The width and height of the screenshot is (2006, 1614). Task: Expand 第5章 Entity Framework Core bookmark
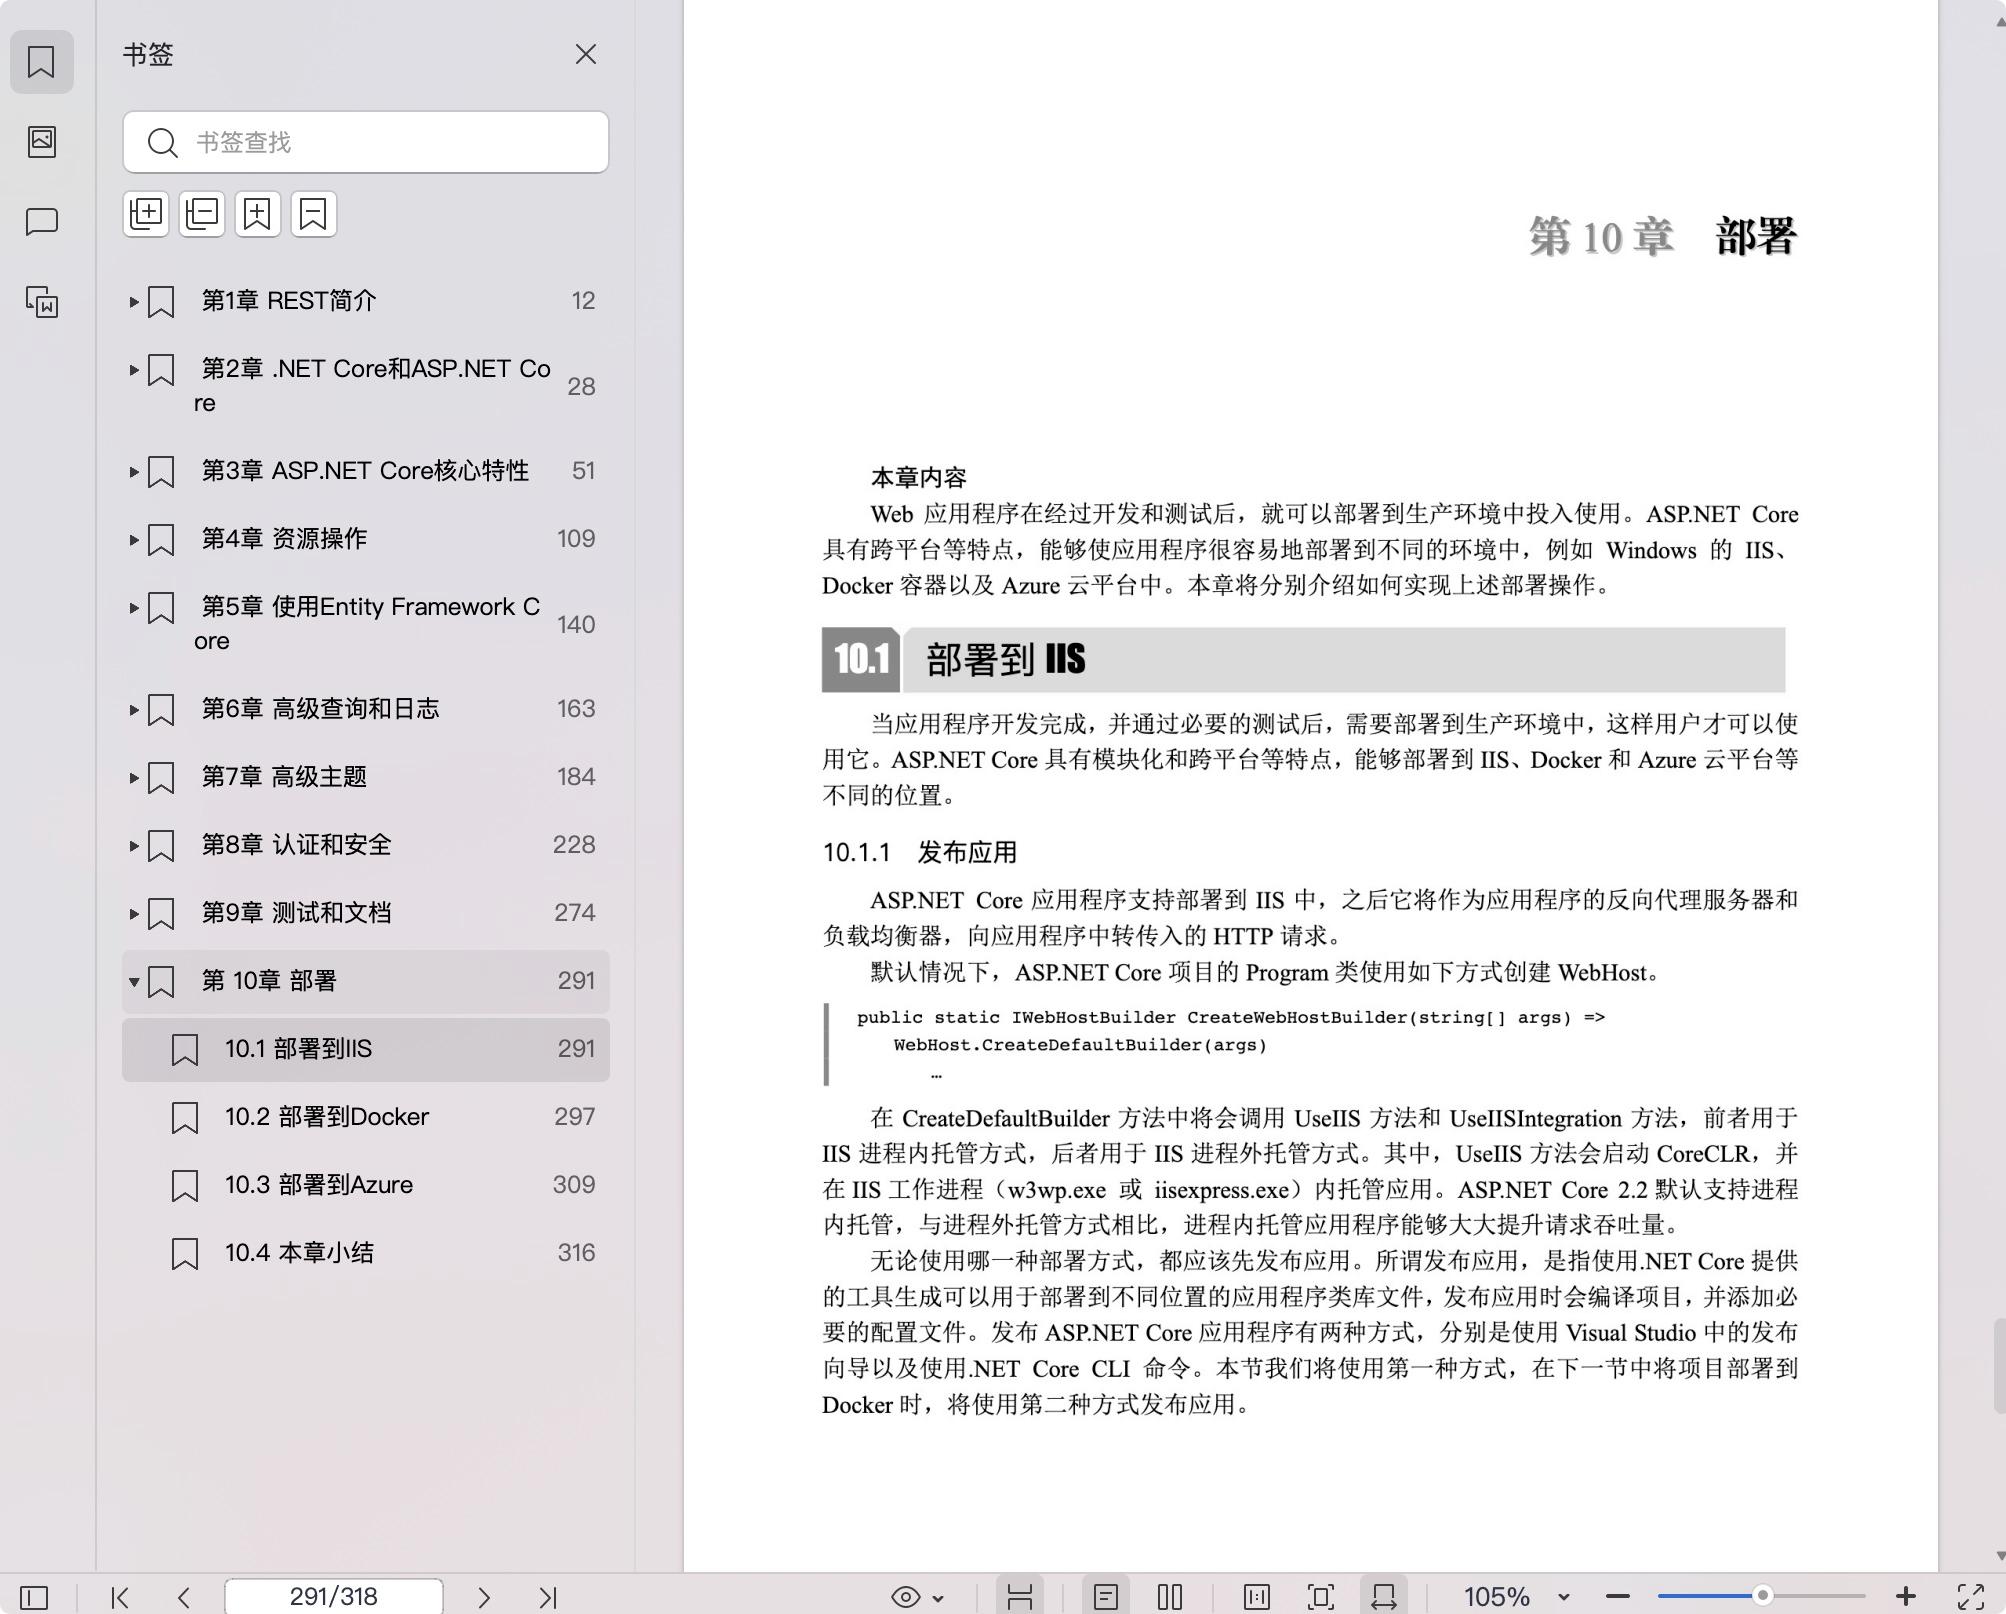coord(134,607)
